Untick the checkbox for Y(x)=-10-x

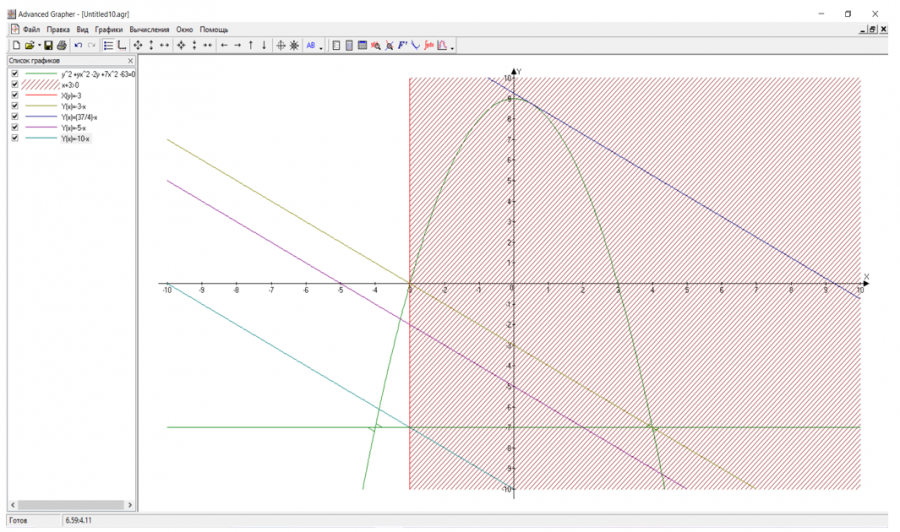point(14,138)
